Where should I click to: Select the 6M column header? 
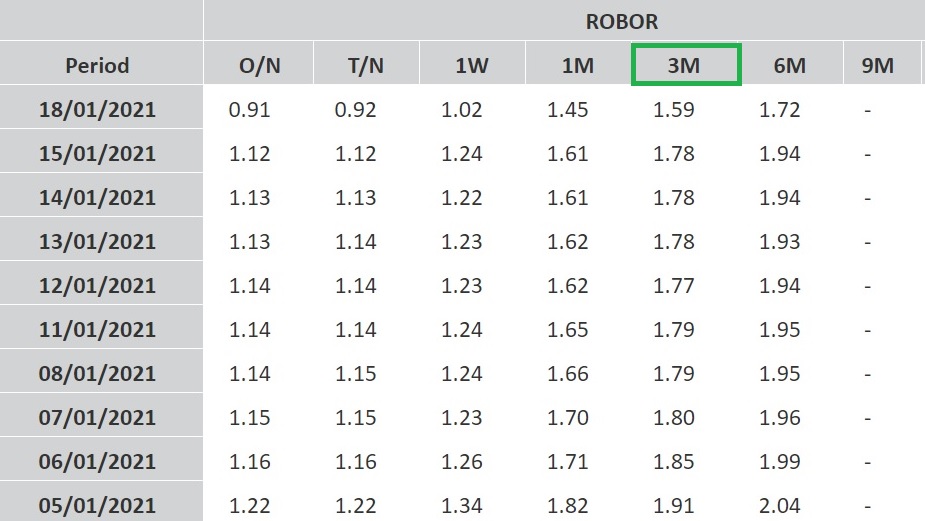click(x=790, y=66)
